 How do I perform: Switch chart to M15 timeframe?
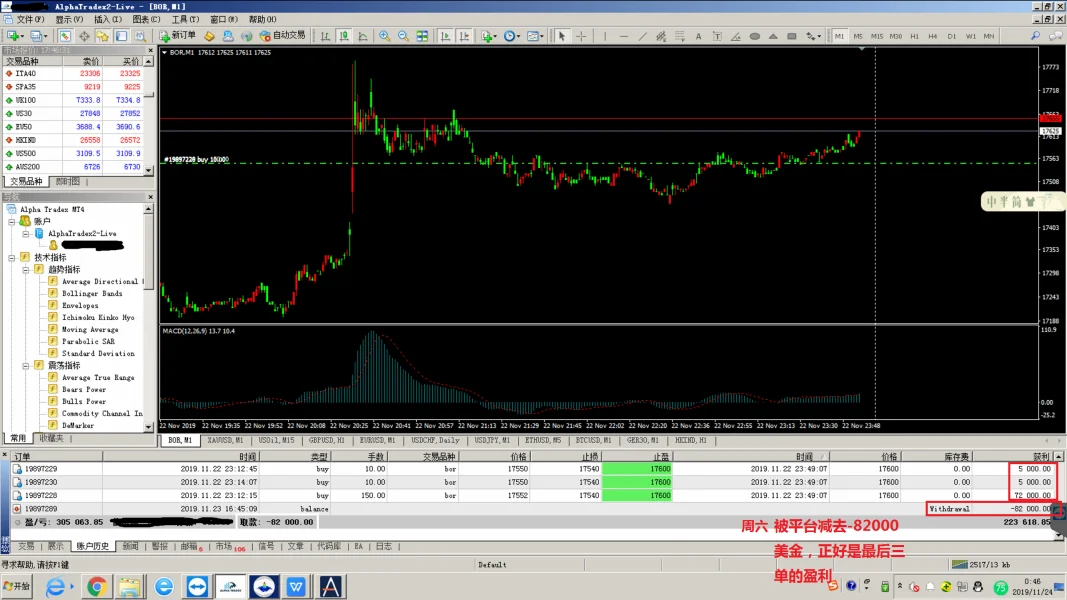877,36
